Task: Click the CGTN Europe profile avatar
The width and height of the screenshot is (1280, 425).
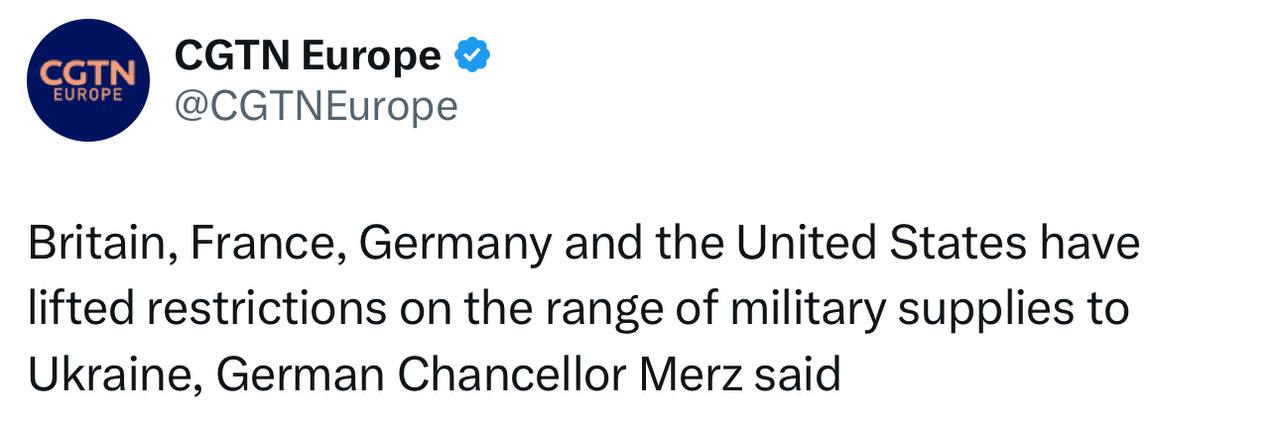Action: pos(88,81)
